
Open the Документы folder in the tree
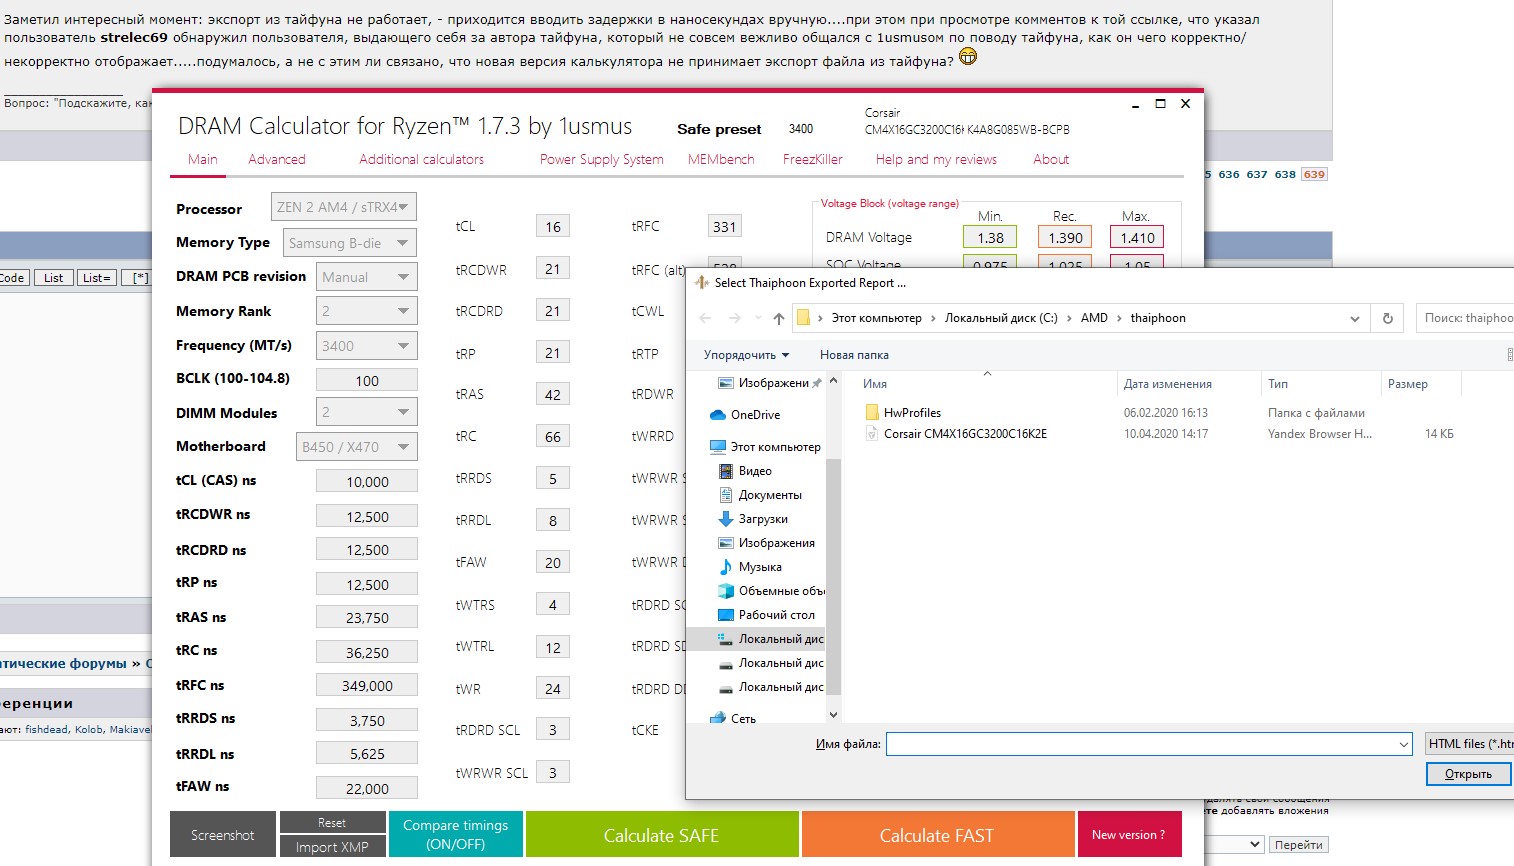click(760, 495)
